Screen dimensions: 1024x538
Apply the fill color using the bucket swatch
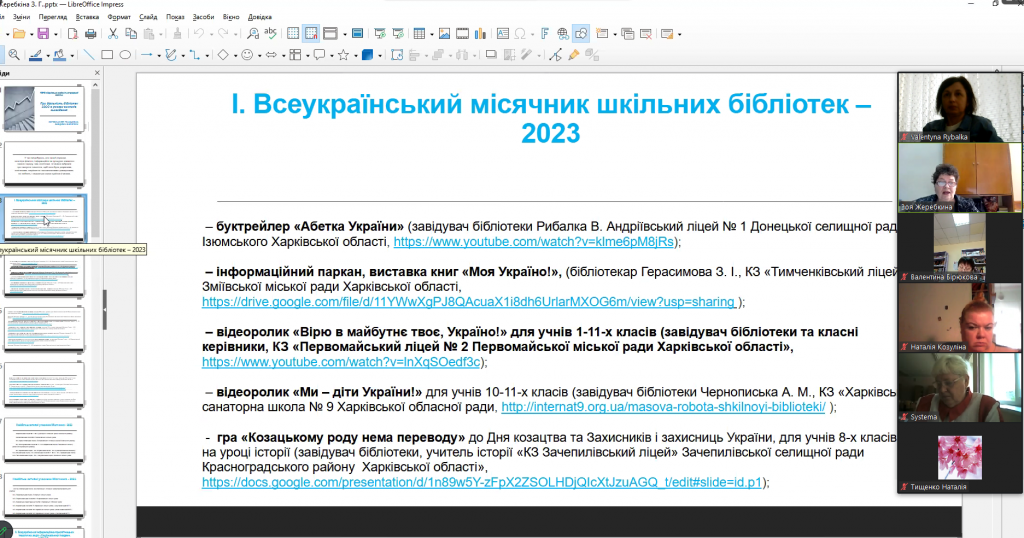(x=59, y=55)
